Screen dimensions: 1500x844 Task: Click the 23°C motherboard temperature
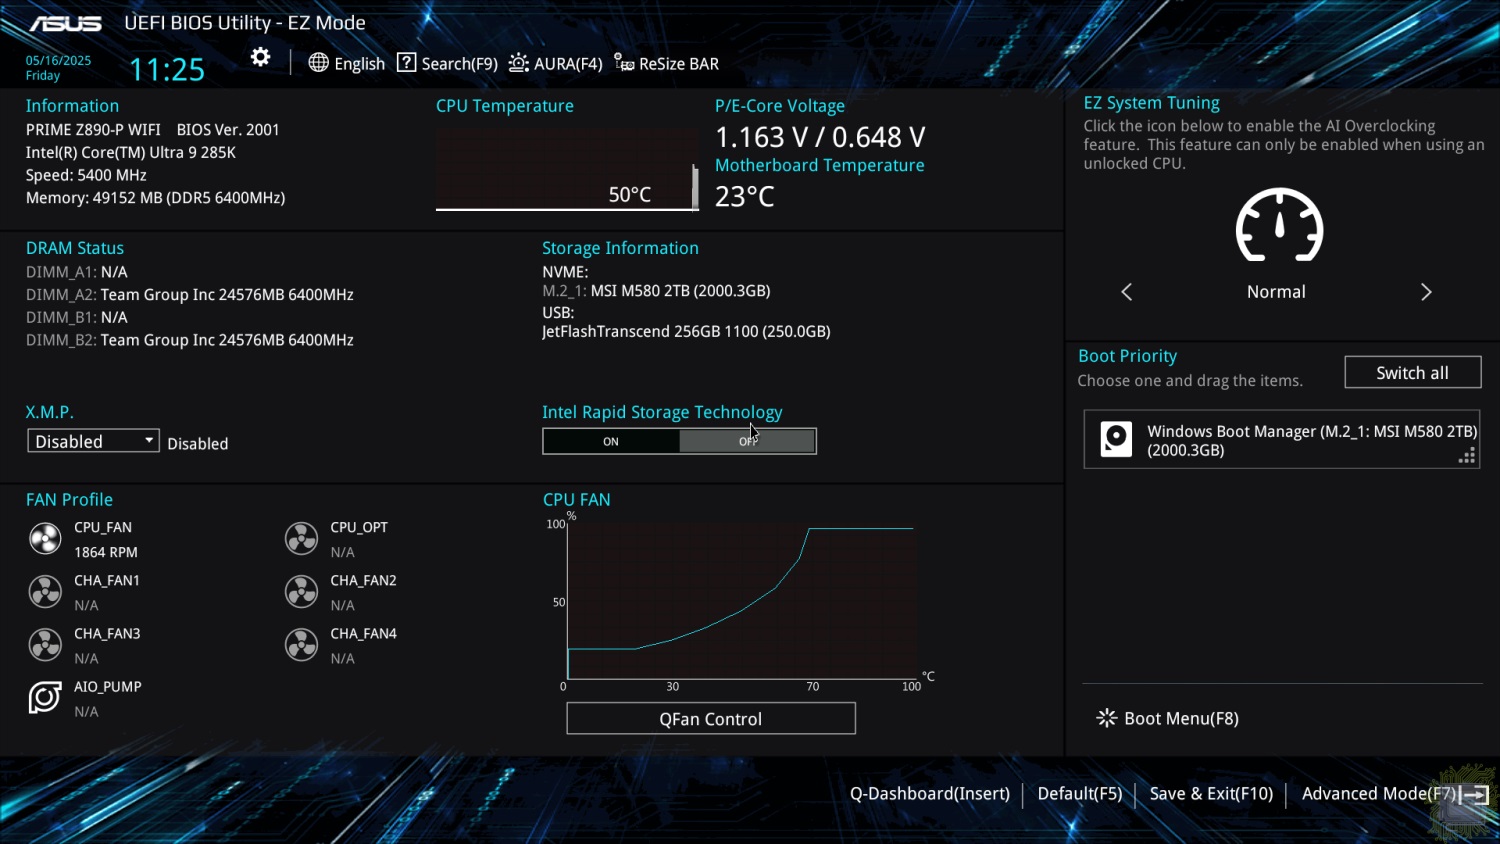point(745,196)
